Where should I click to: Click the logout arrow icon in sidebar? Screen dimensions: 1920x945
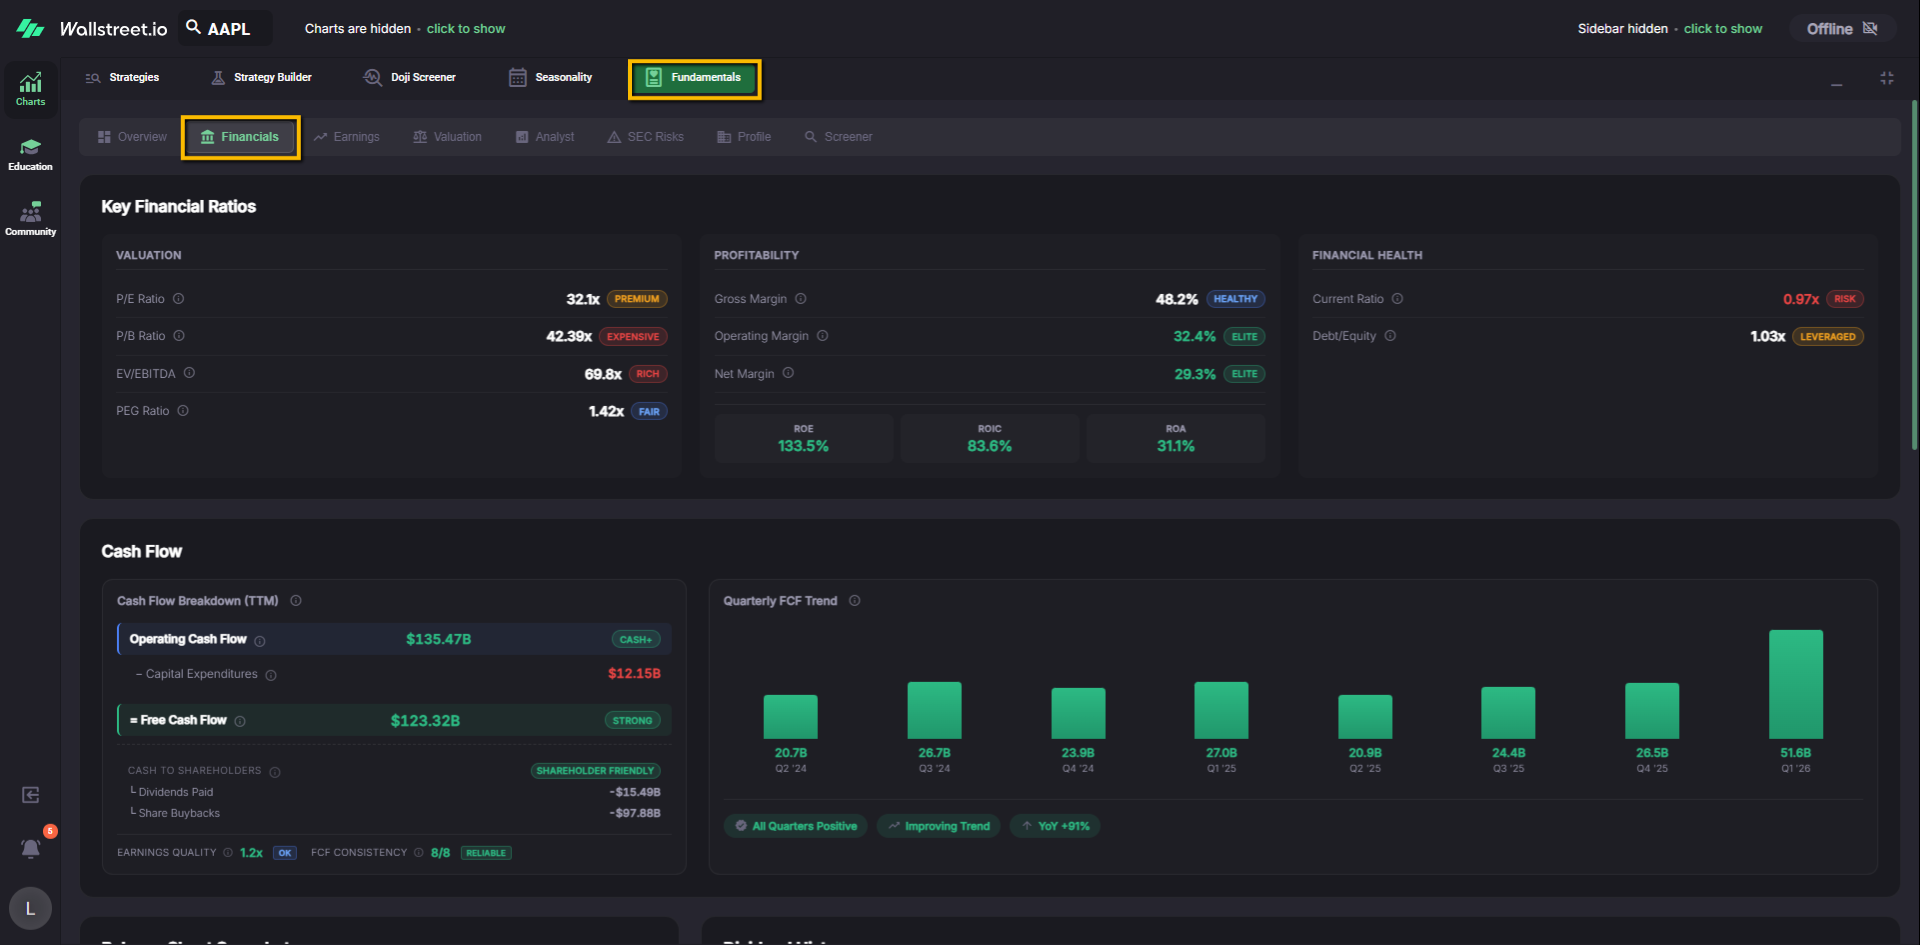coord(31,795)
